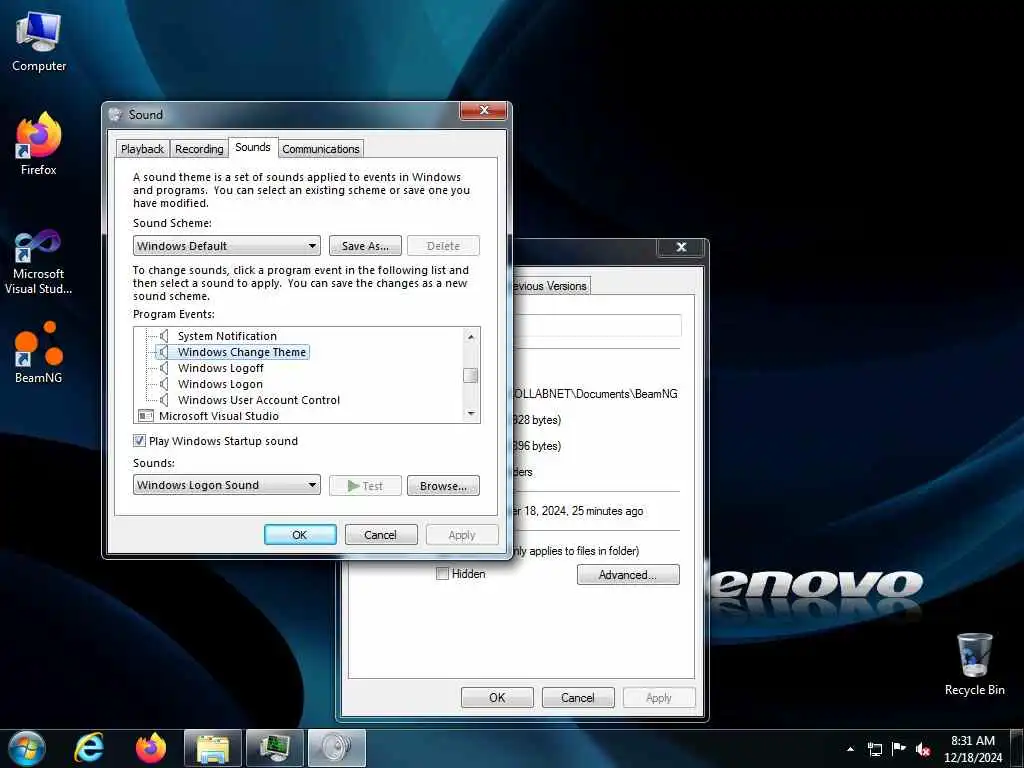
Task: Close the Sound dialog window
Action: [x=484, y=110]
